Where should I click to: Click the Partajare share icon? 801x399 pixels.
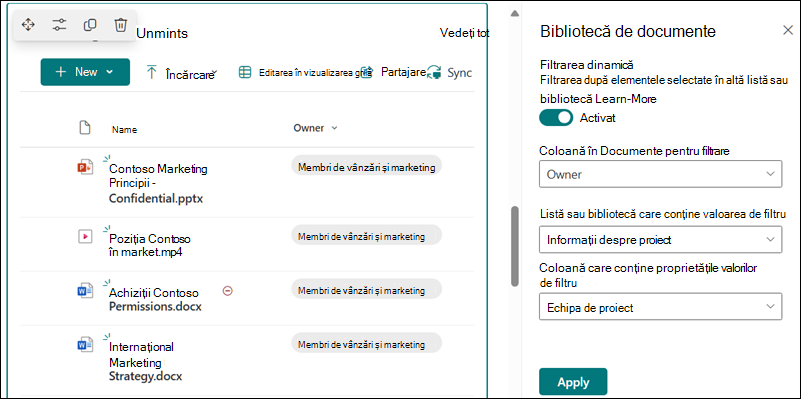click(367, 73)
